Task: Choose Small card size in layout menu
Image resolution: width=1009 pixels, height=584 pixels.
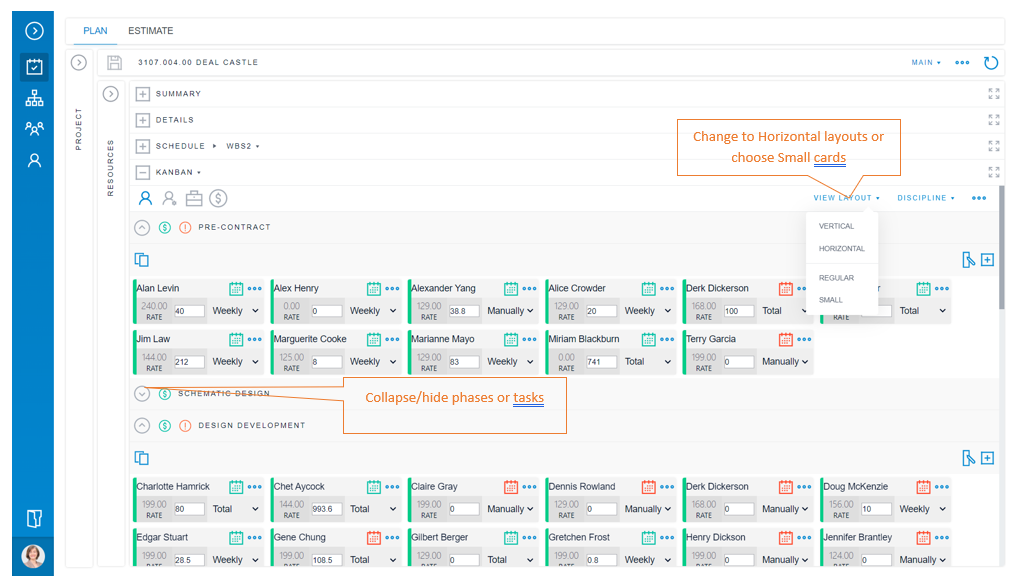Action: point(831,300)
